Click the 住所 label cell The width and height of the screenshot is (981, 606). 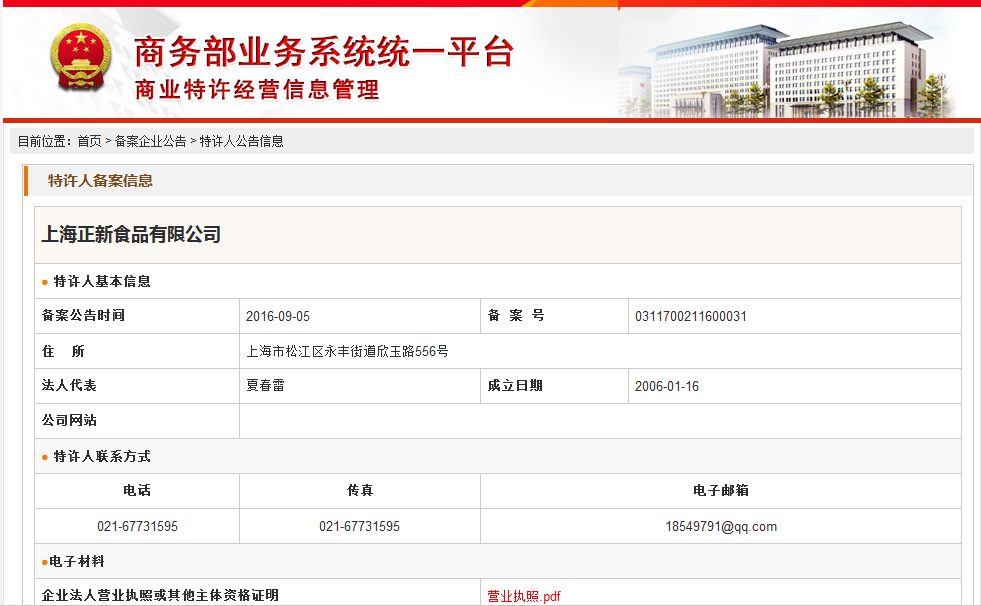pos(138,351)
